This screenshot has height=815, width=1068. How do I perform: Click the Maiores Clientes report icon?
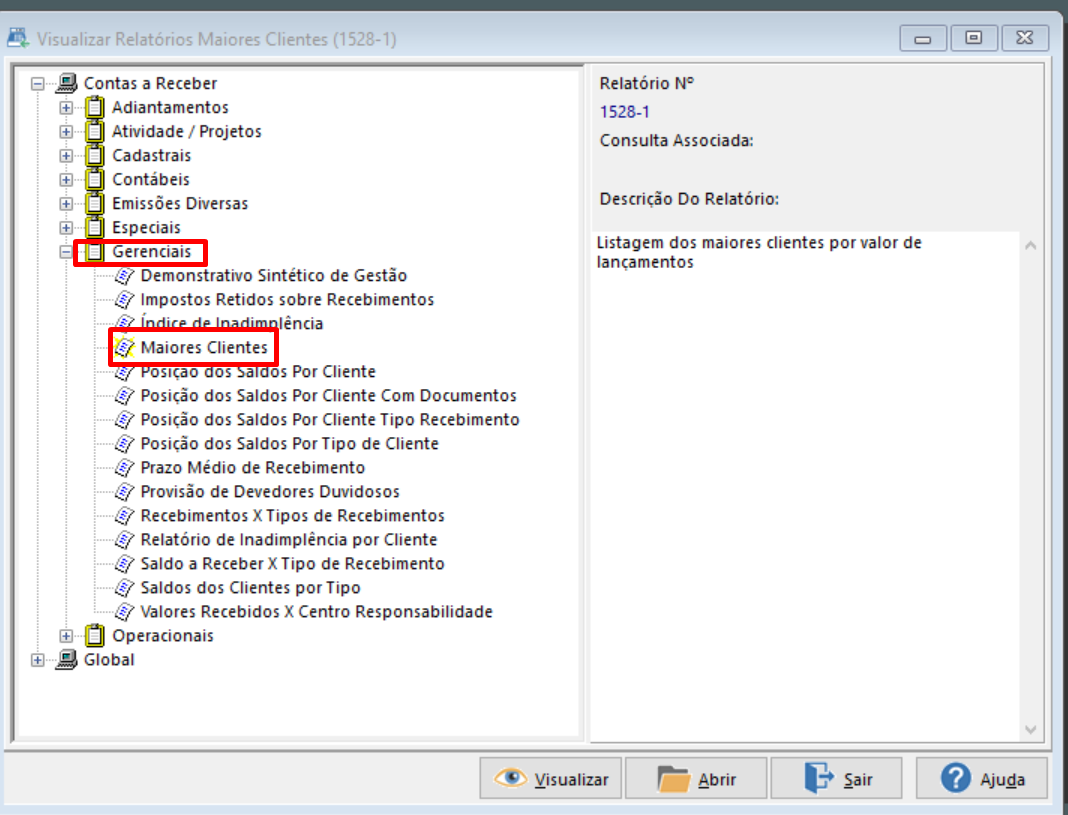(x=124, y=347)
